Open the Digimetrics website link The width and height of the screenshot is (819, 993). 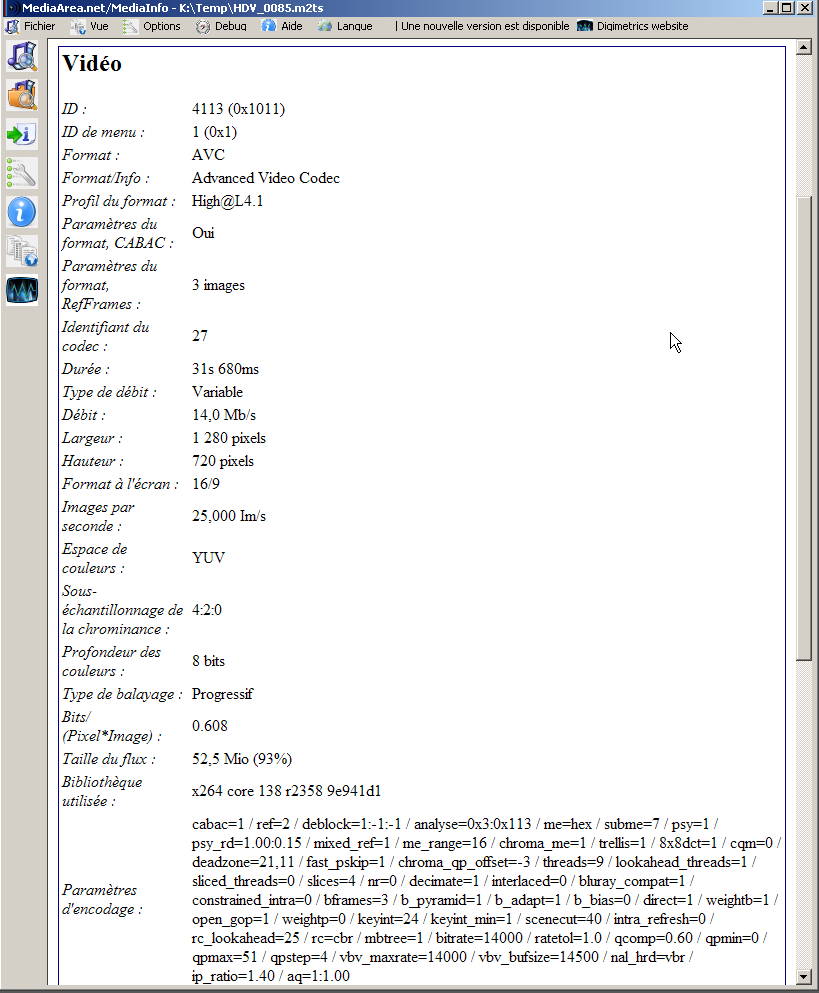(633, 26)
